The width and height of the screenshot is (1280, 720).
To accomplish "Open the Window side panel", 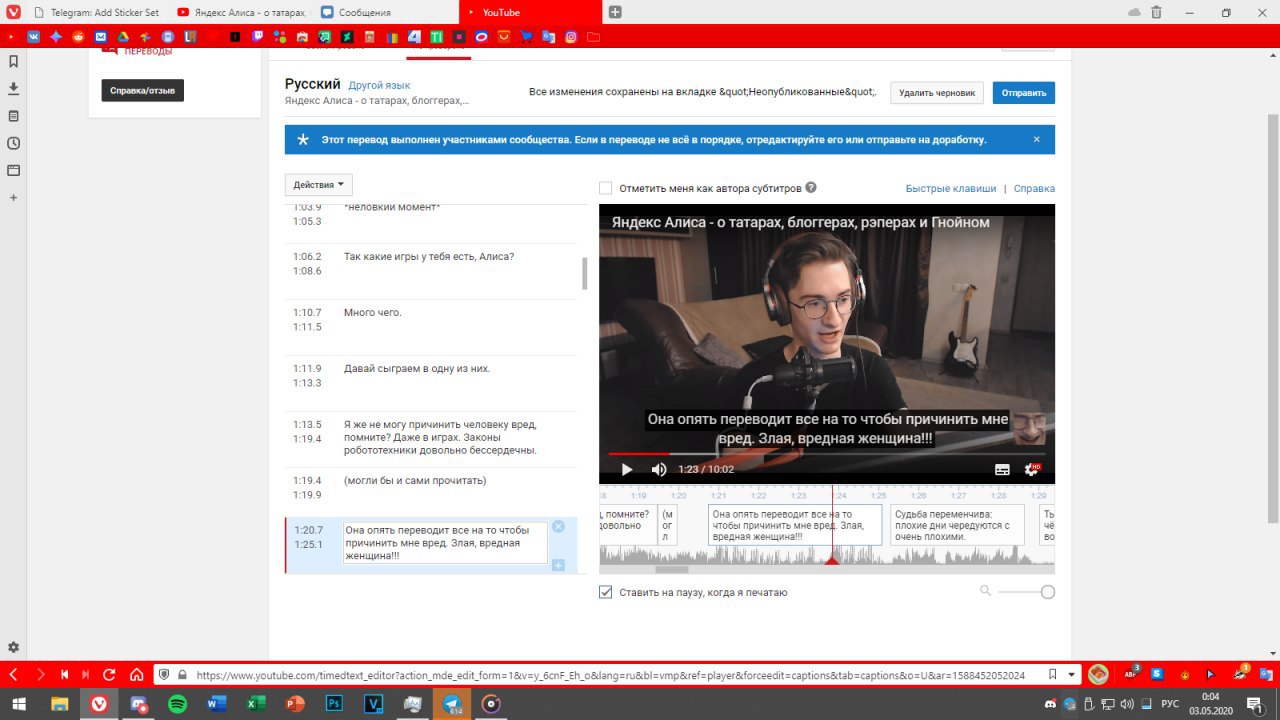I will tap(13, 170).
